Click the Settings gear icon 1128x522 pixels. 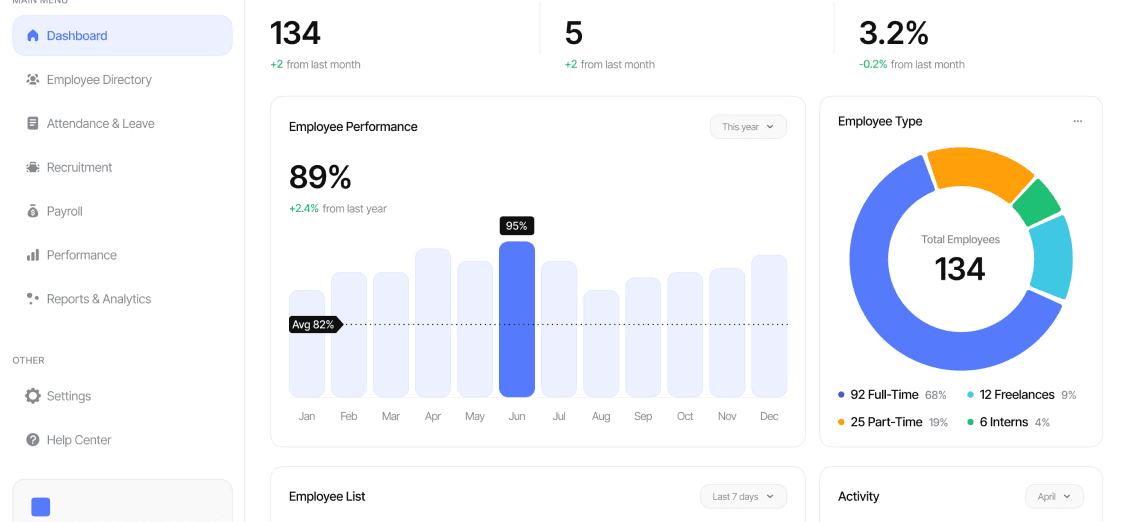(33, 396)
